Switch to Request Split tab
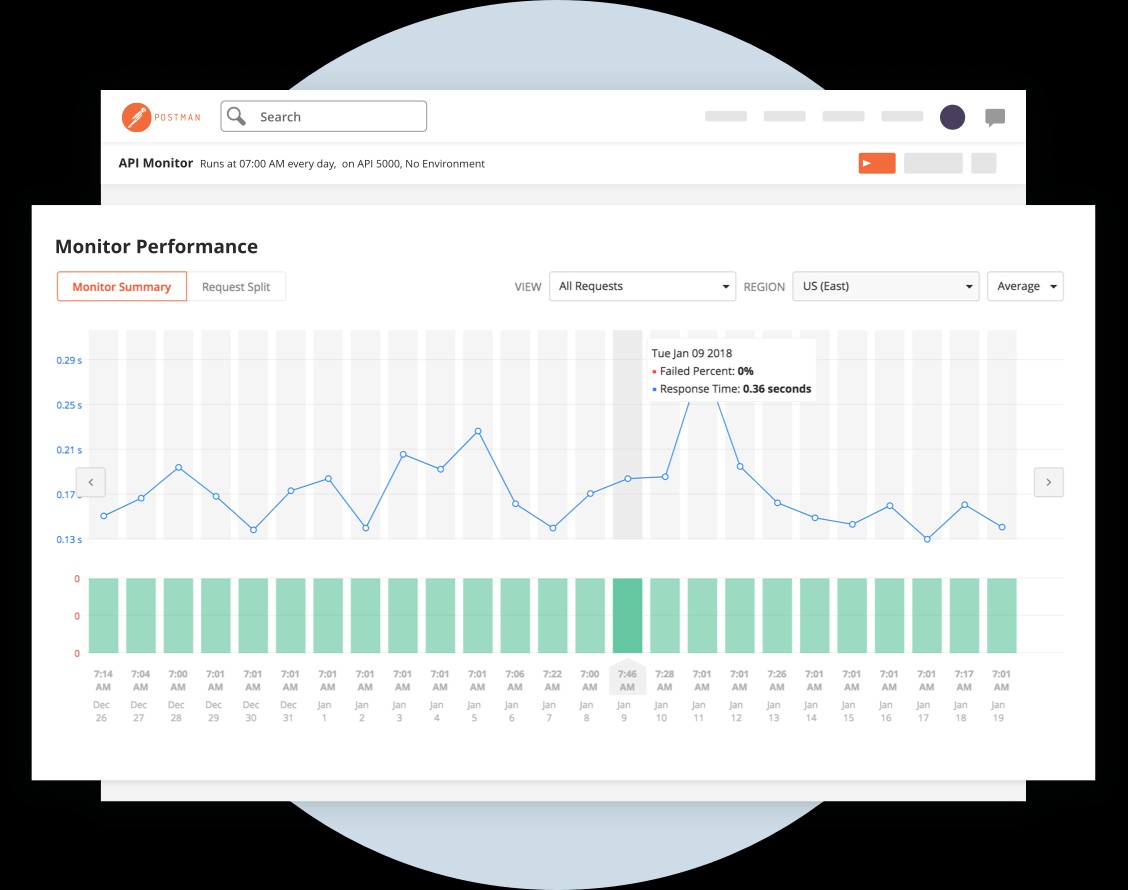1128x890 pixels. pos(236,287)
